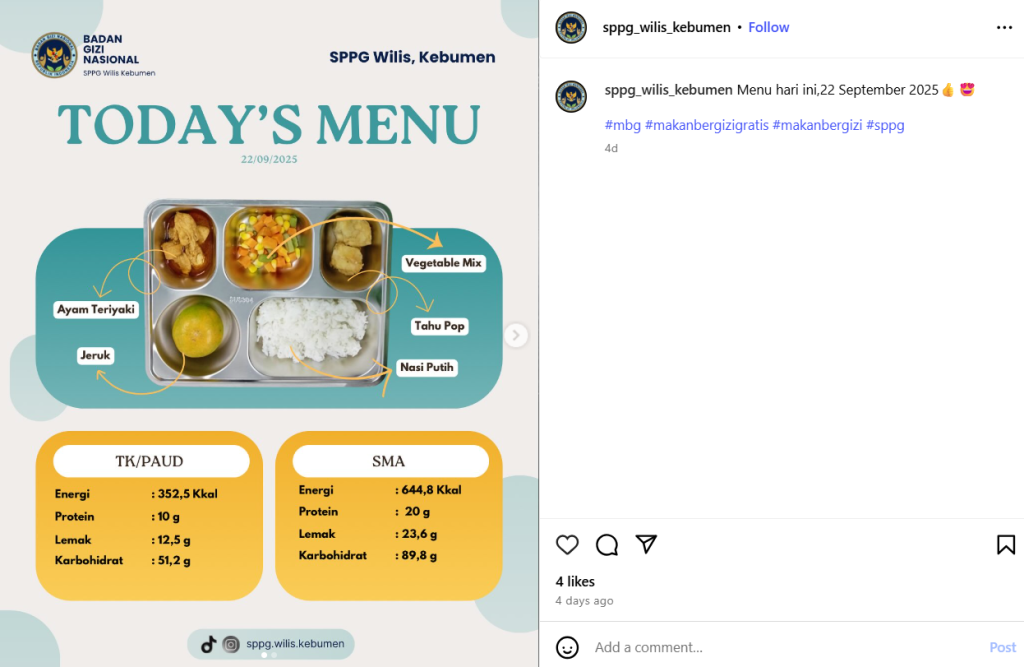
Task: Open comments using the speech bubble icon
Action: (607, 544)
